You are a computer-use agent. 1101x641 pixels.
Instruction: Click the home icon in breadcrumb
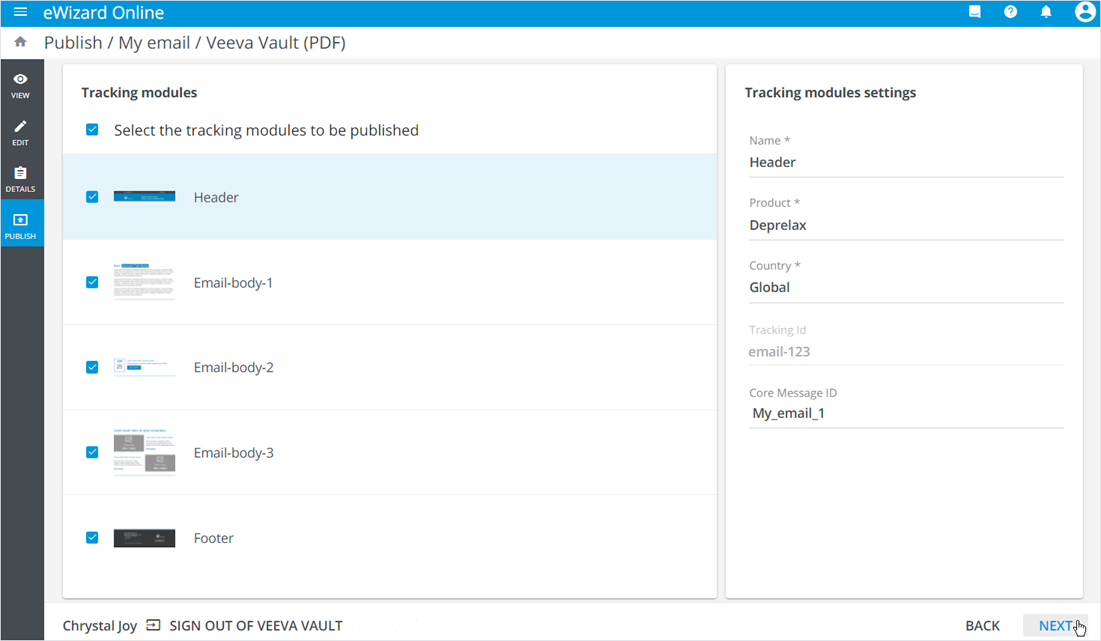click(x=20, y=42)
